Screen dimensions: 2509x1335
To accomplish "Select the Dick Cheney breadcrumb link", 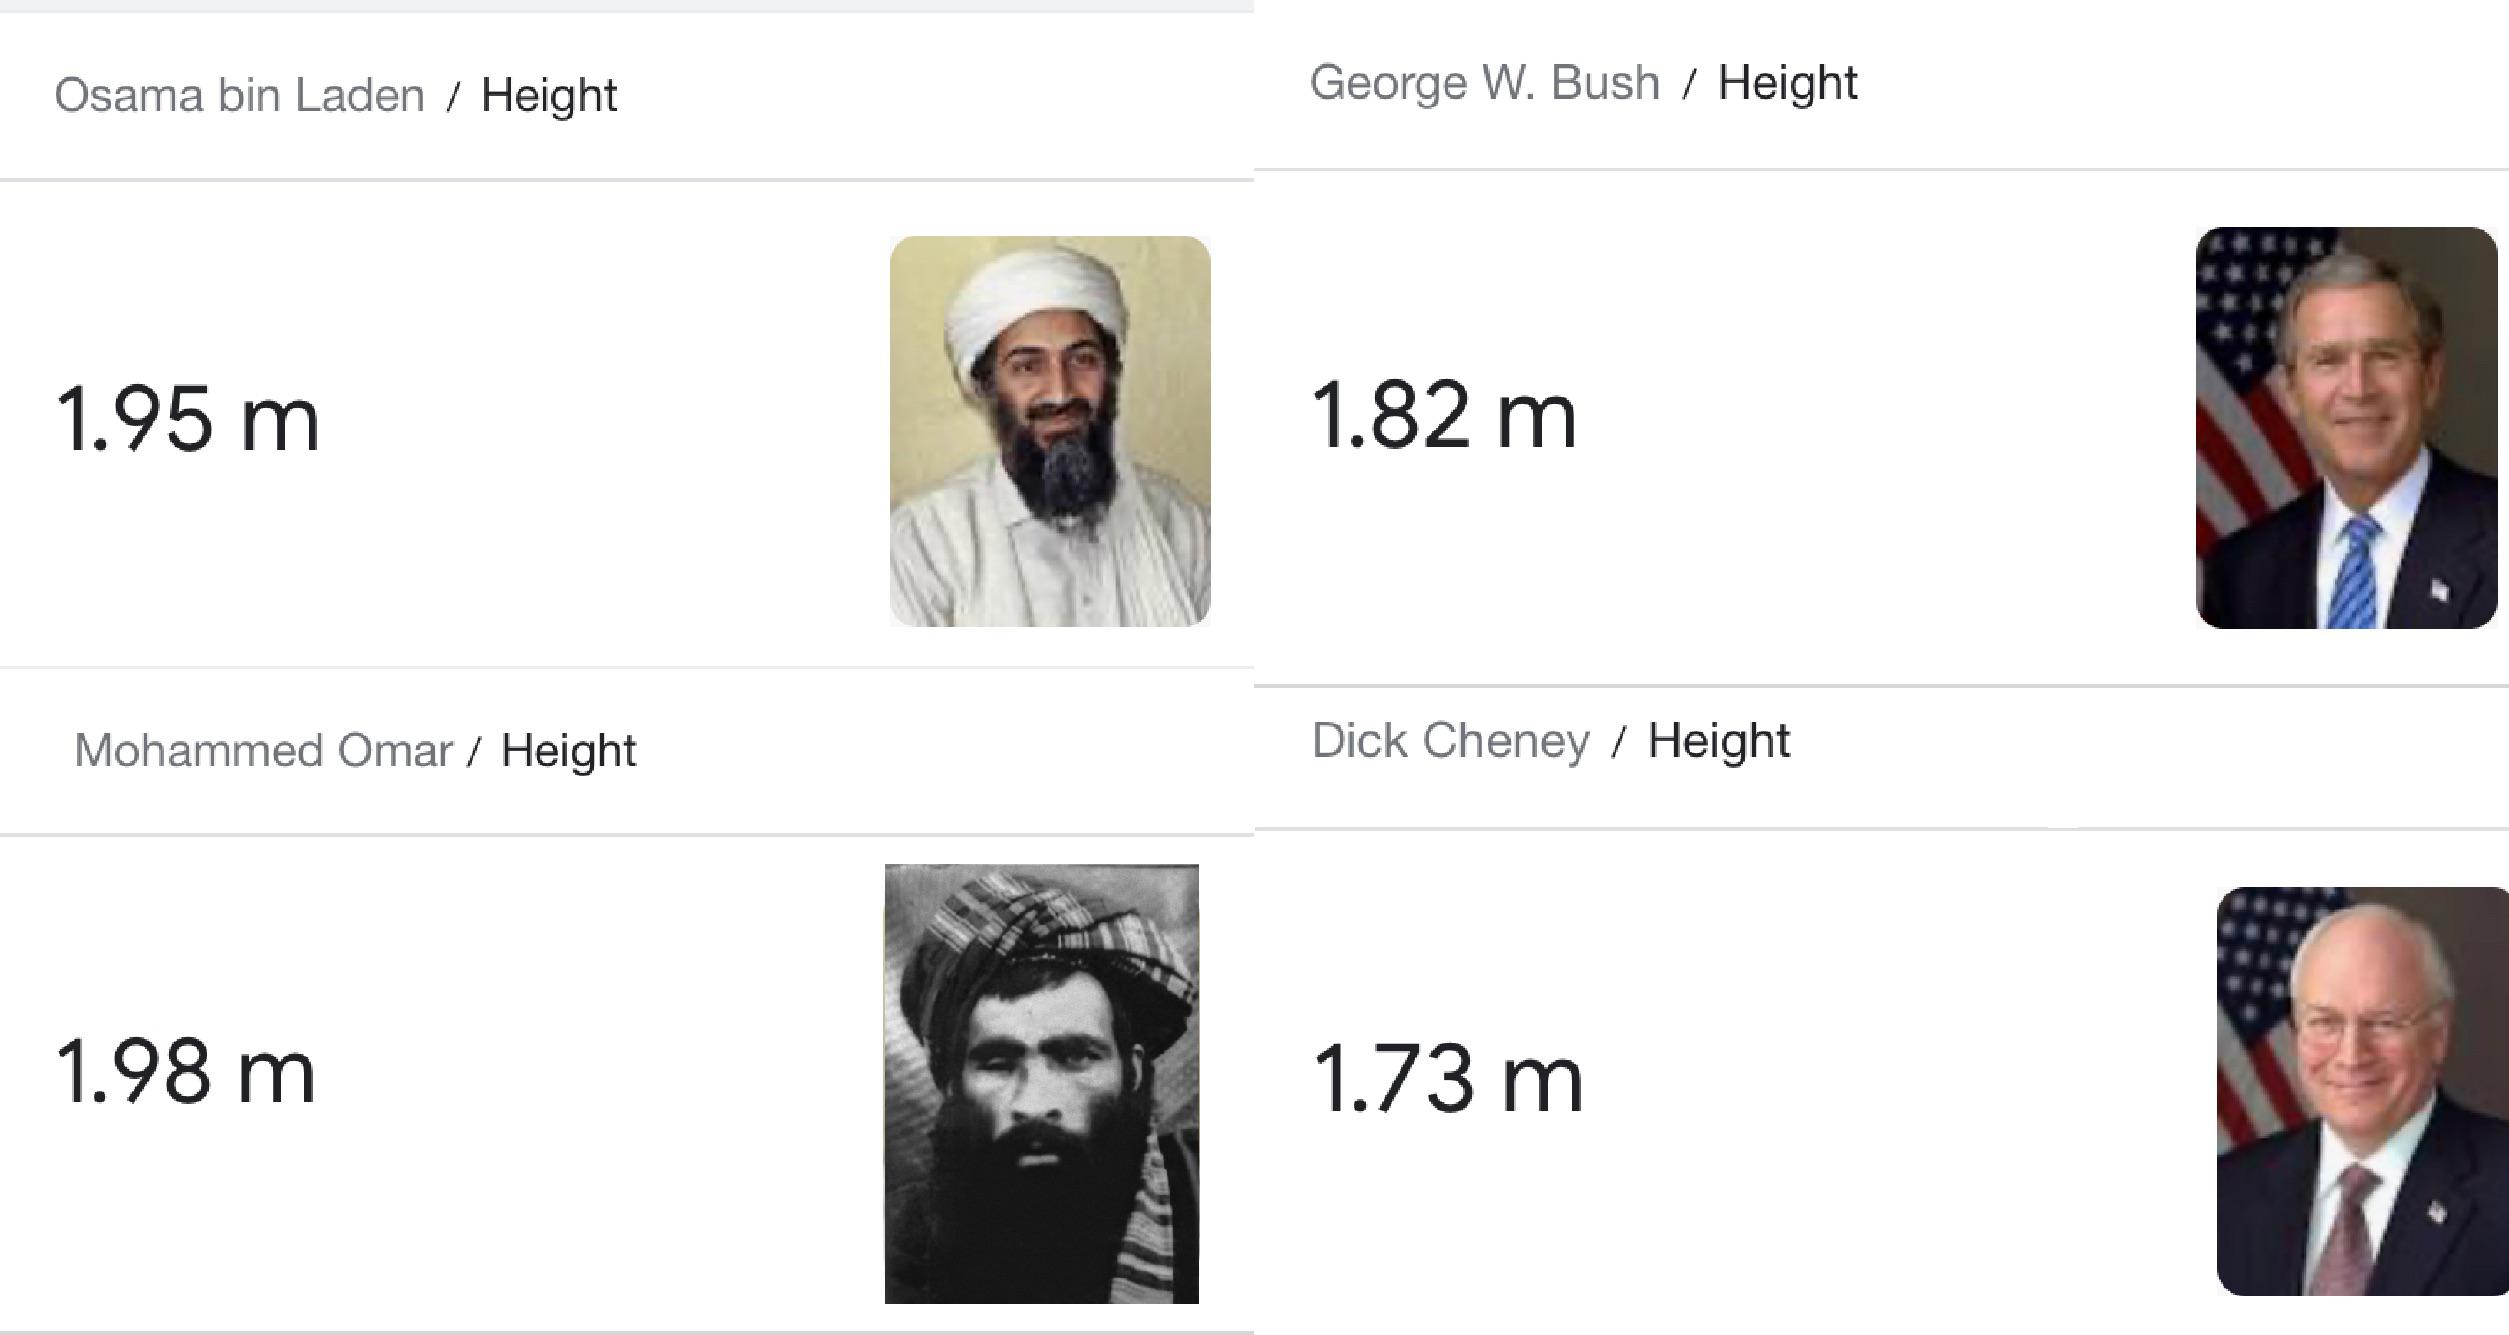I will 1450,741.
